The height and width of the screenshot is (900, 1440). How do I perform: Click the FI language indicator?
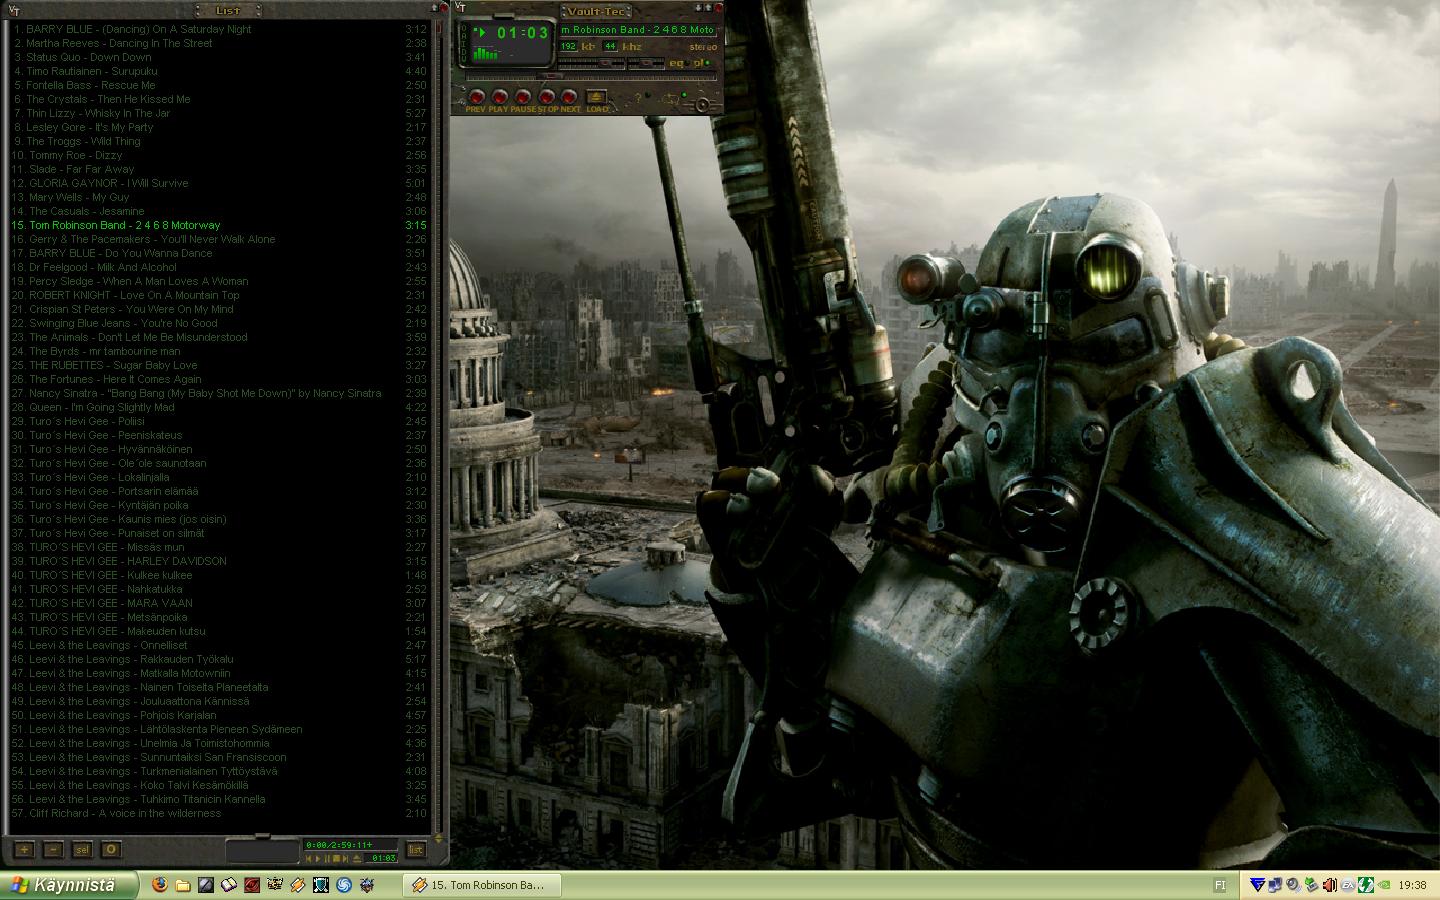point(1220,885)
